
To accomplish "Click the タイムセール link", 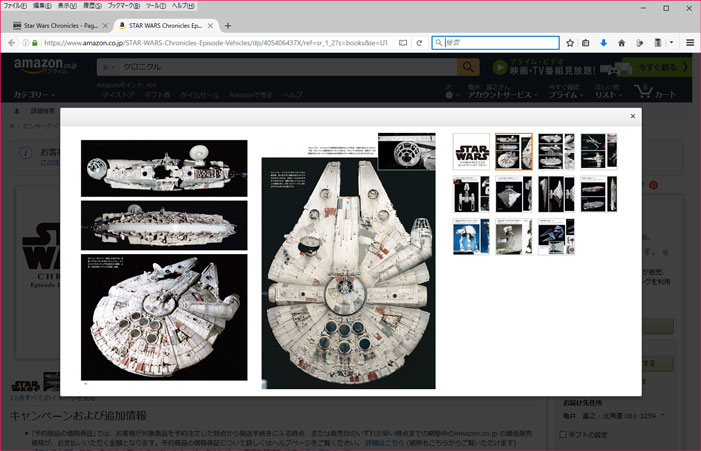I will tap(199, 95).
